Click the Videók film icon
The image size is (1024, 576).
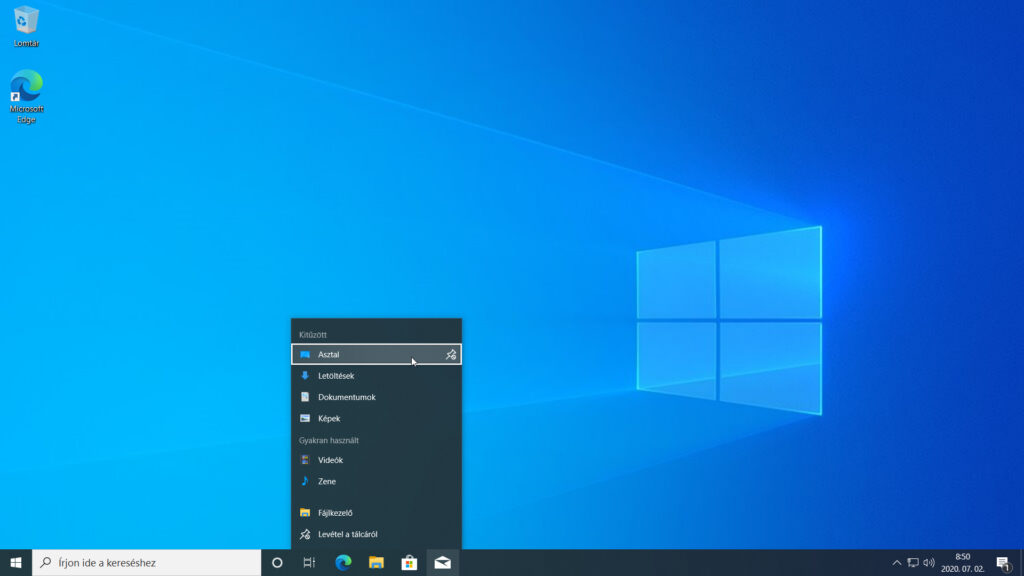click(305, 460)
